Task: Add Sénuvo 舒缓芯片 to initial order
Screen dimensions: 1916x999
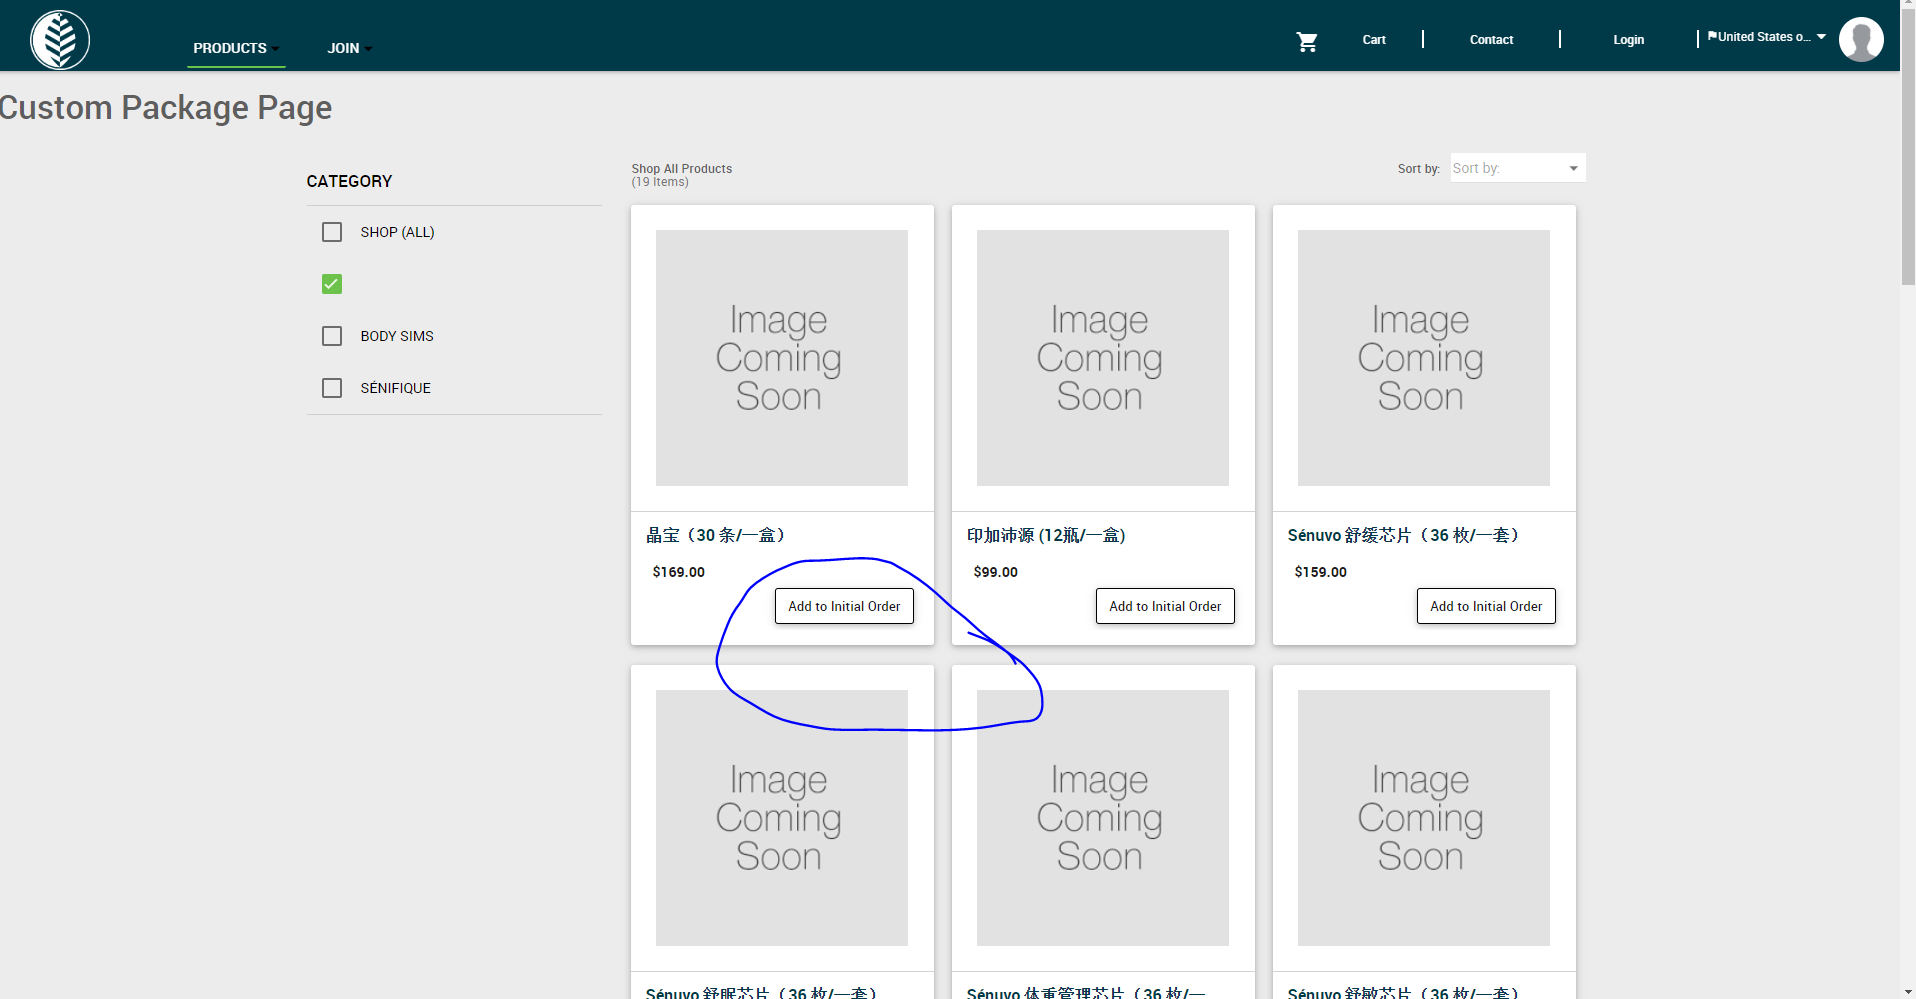Action: tap(1485, 605)
